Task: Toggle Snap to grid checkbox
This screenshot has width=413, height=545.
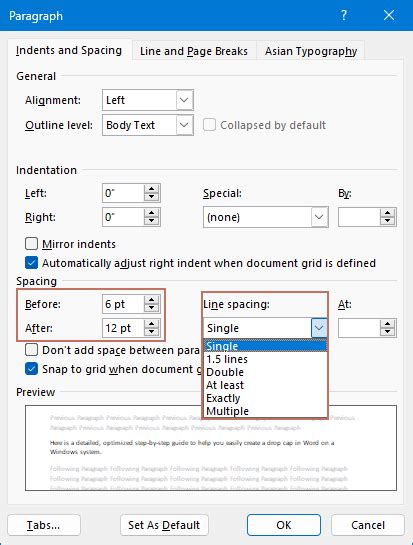Action: click(31, 369)
